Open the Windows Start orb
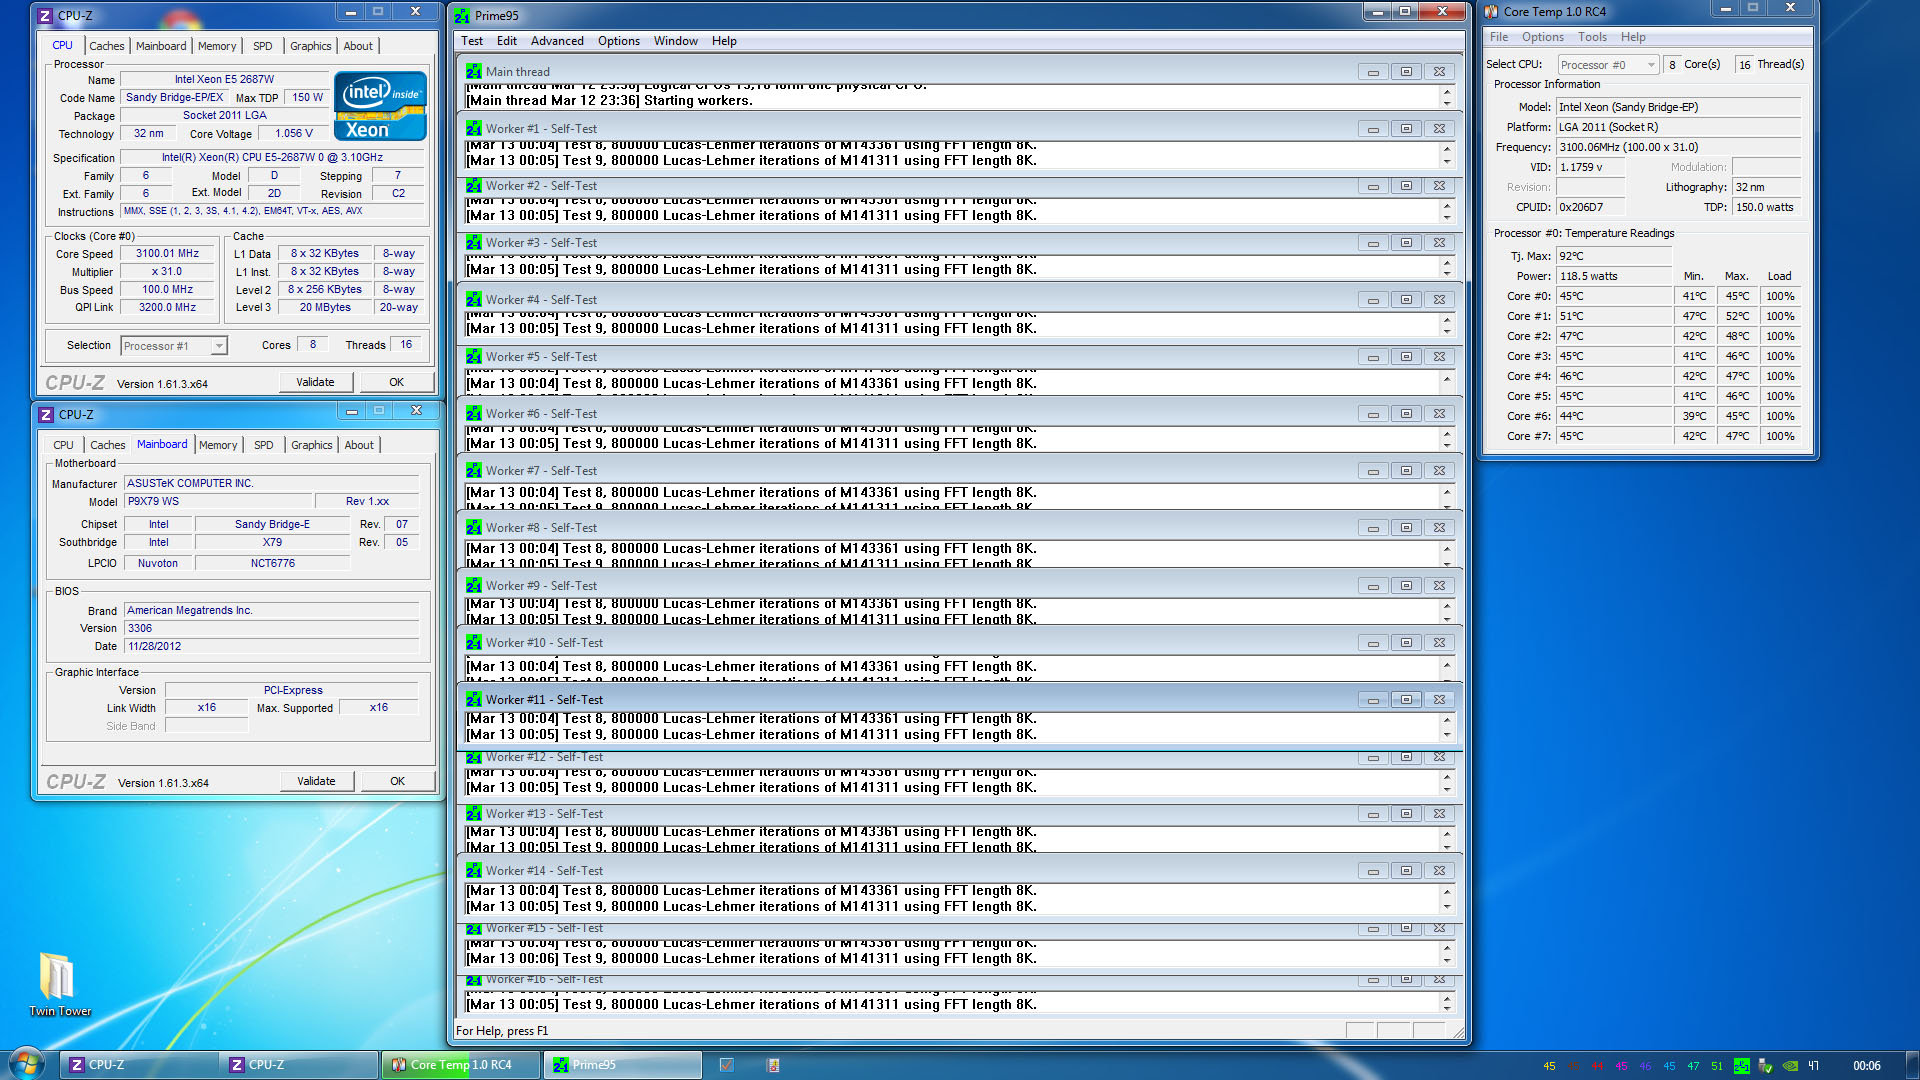This screenshot has width=1920, height=1080. 27,1064
